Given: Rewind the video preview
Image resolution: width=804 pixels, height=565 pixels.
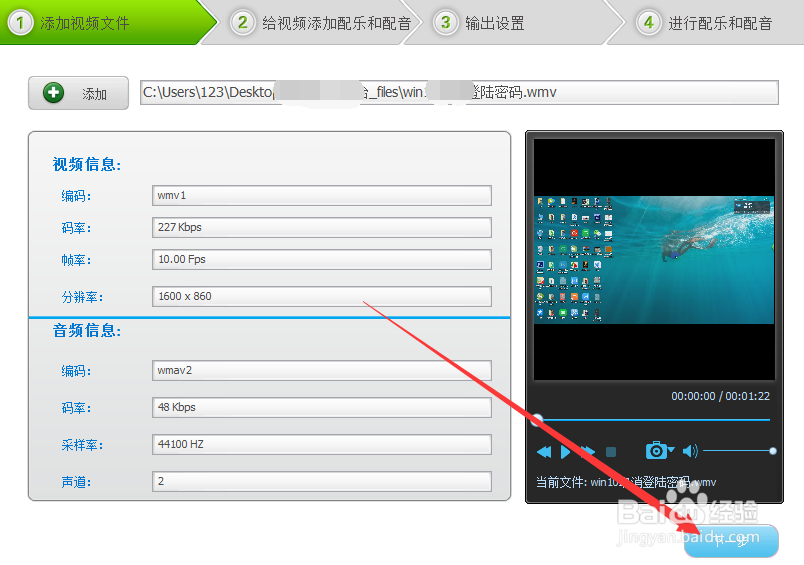Looking at the screenshot, I should click(544, 452).
